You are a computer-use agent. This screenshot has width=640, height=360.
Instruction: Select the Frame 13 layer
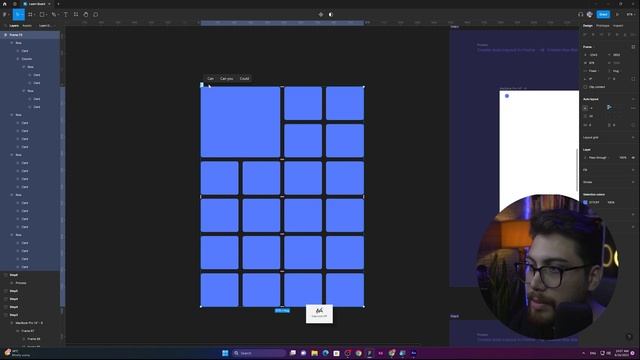point(30,35)
